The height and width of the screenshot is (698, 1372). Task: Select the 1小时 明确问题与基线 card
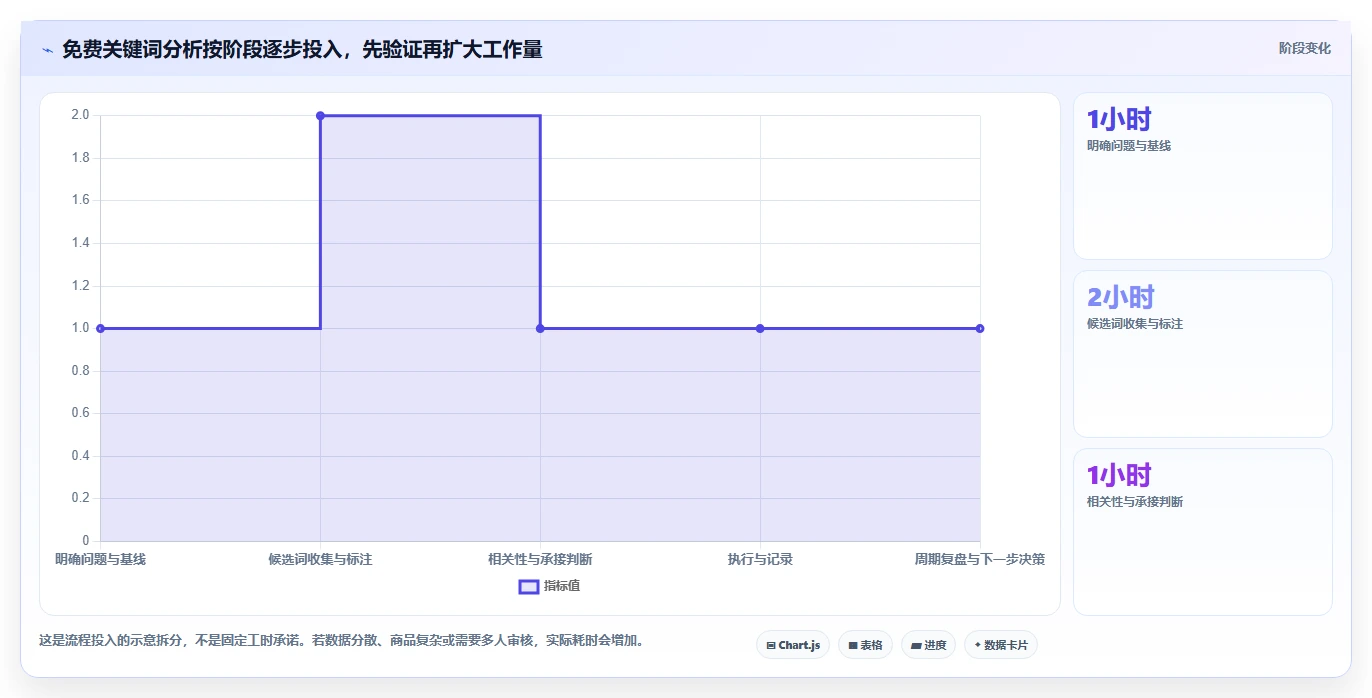pyautogui.click(x=1202, y=176)
